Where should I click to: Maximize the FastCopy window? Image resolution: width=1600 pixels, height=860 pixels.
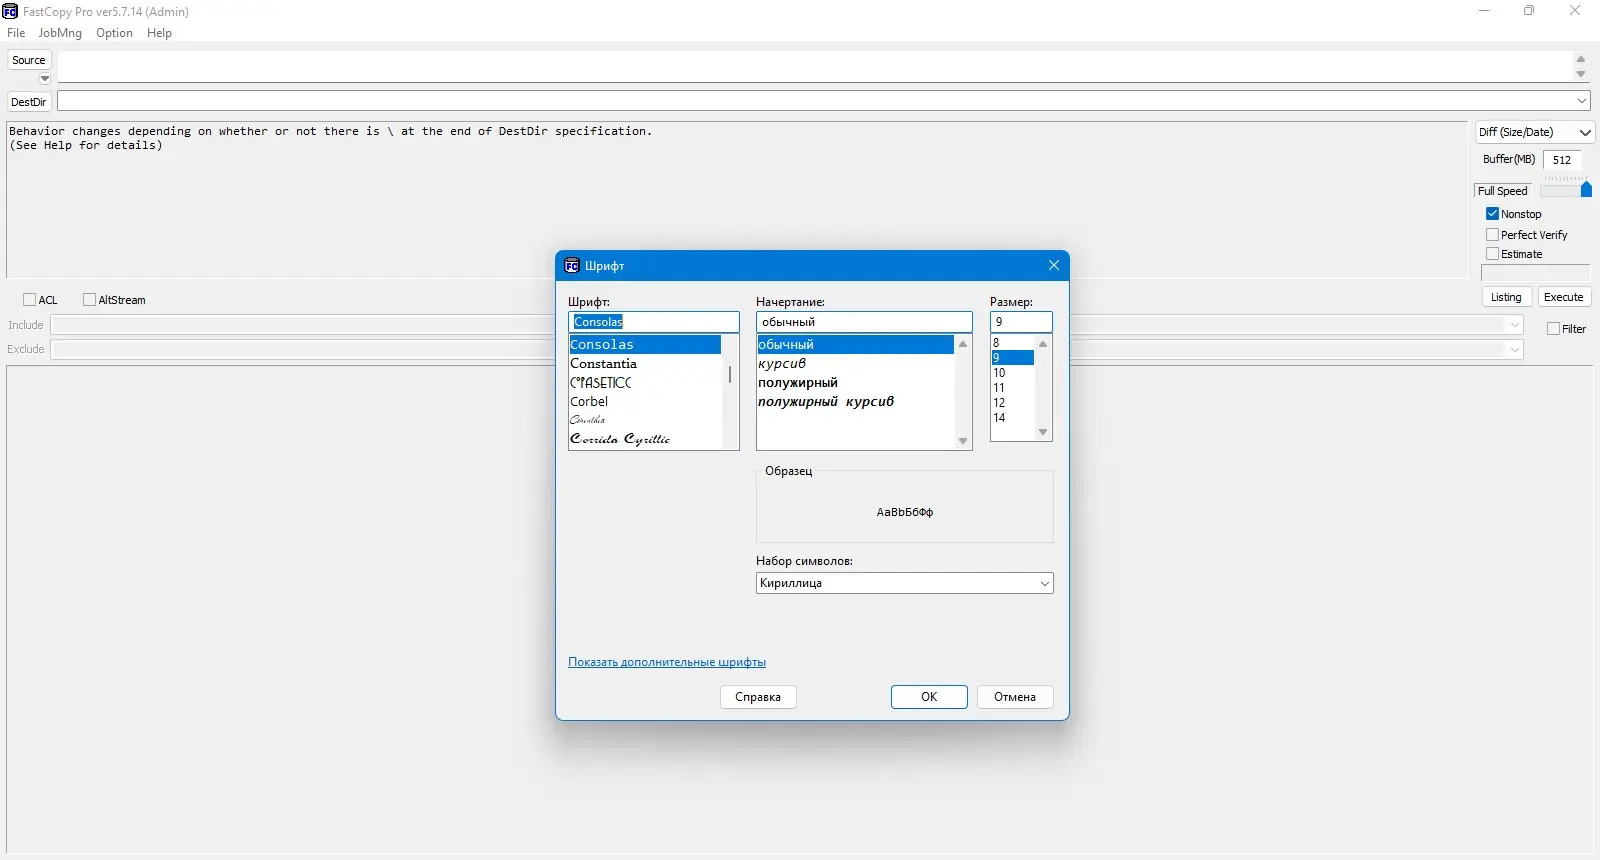(1529, 11)
